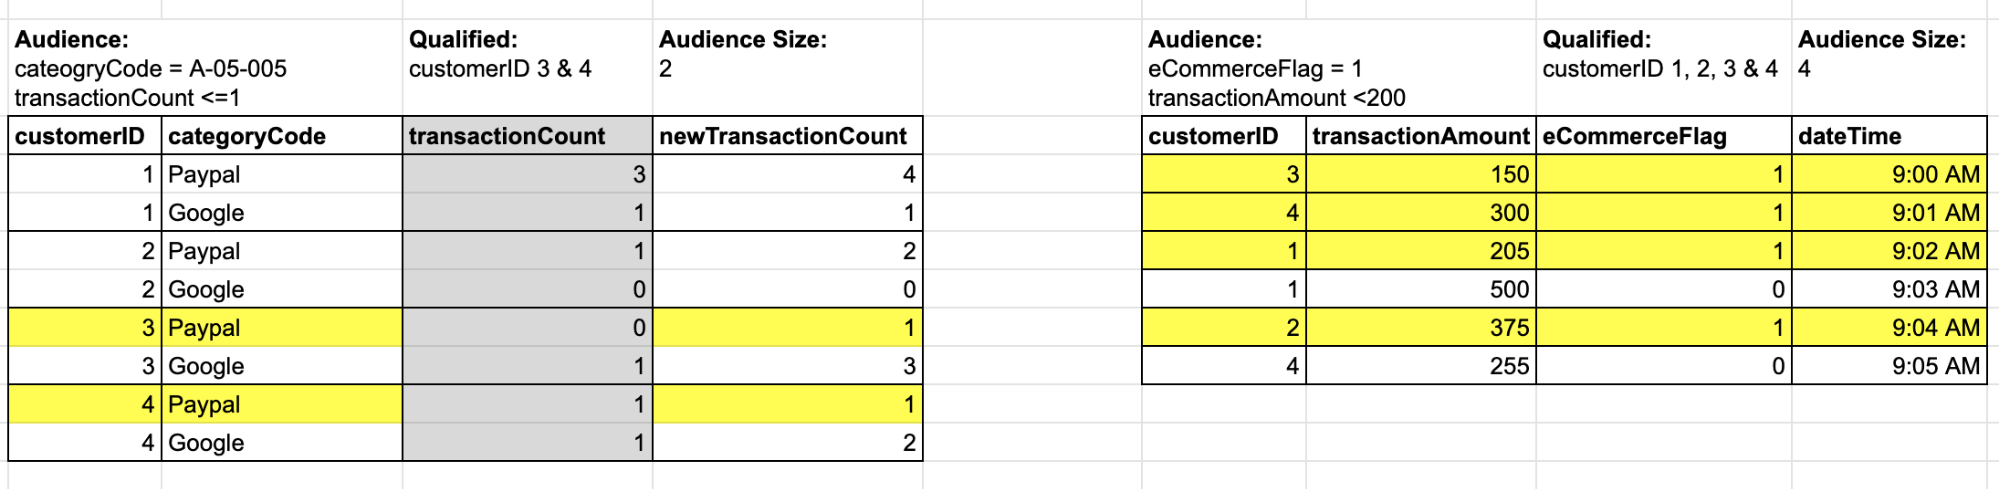Select the Audience cell with cateogryCode A-05-005

click(x=205, y=68)
